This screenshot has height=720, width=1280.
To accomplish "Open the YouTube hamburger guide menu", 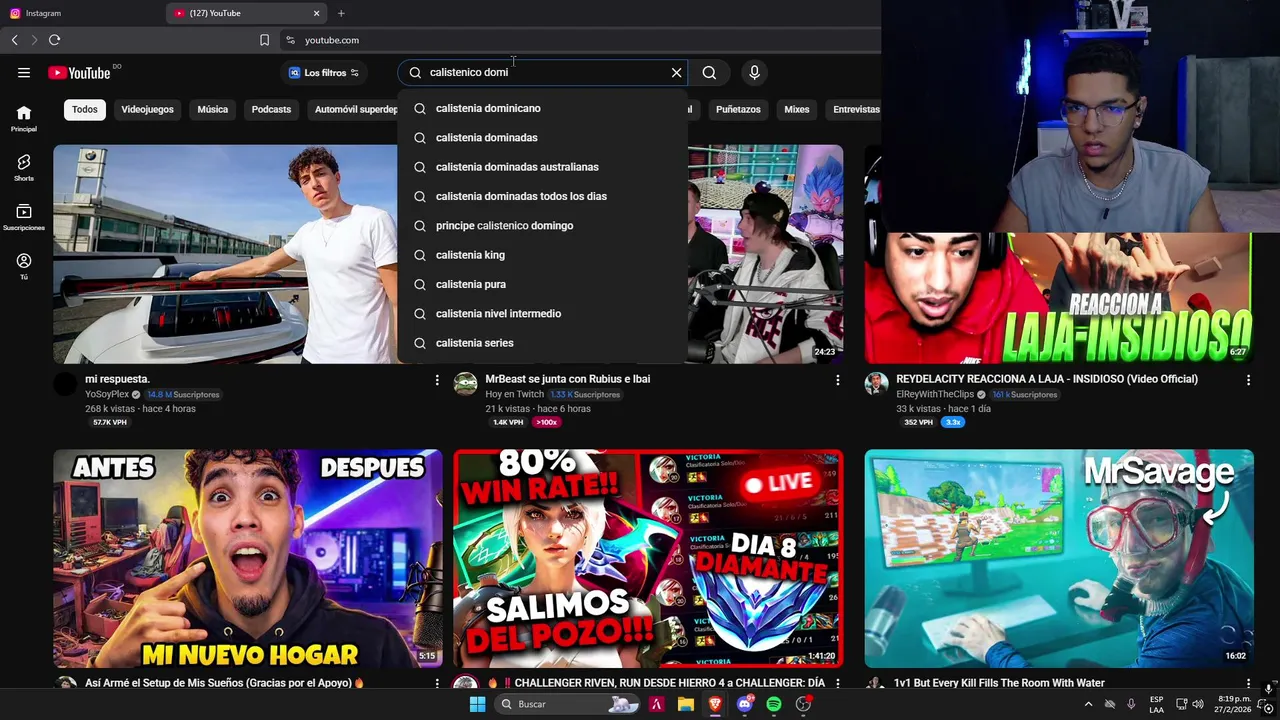I will click(24, 72).
